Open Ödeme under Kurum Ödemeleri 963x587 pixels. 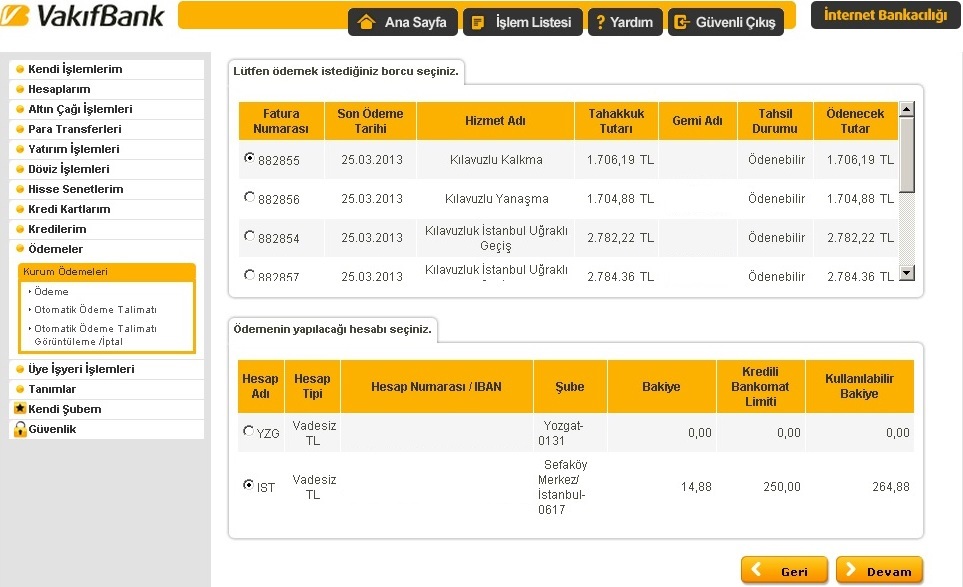tap(51, 291)
